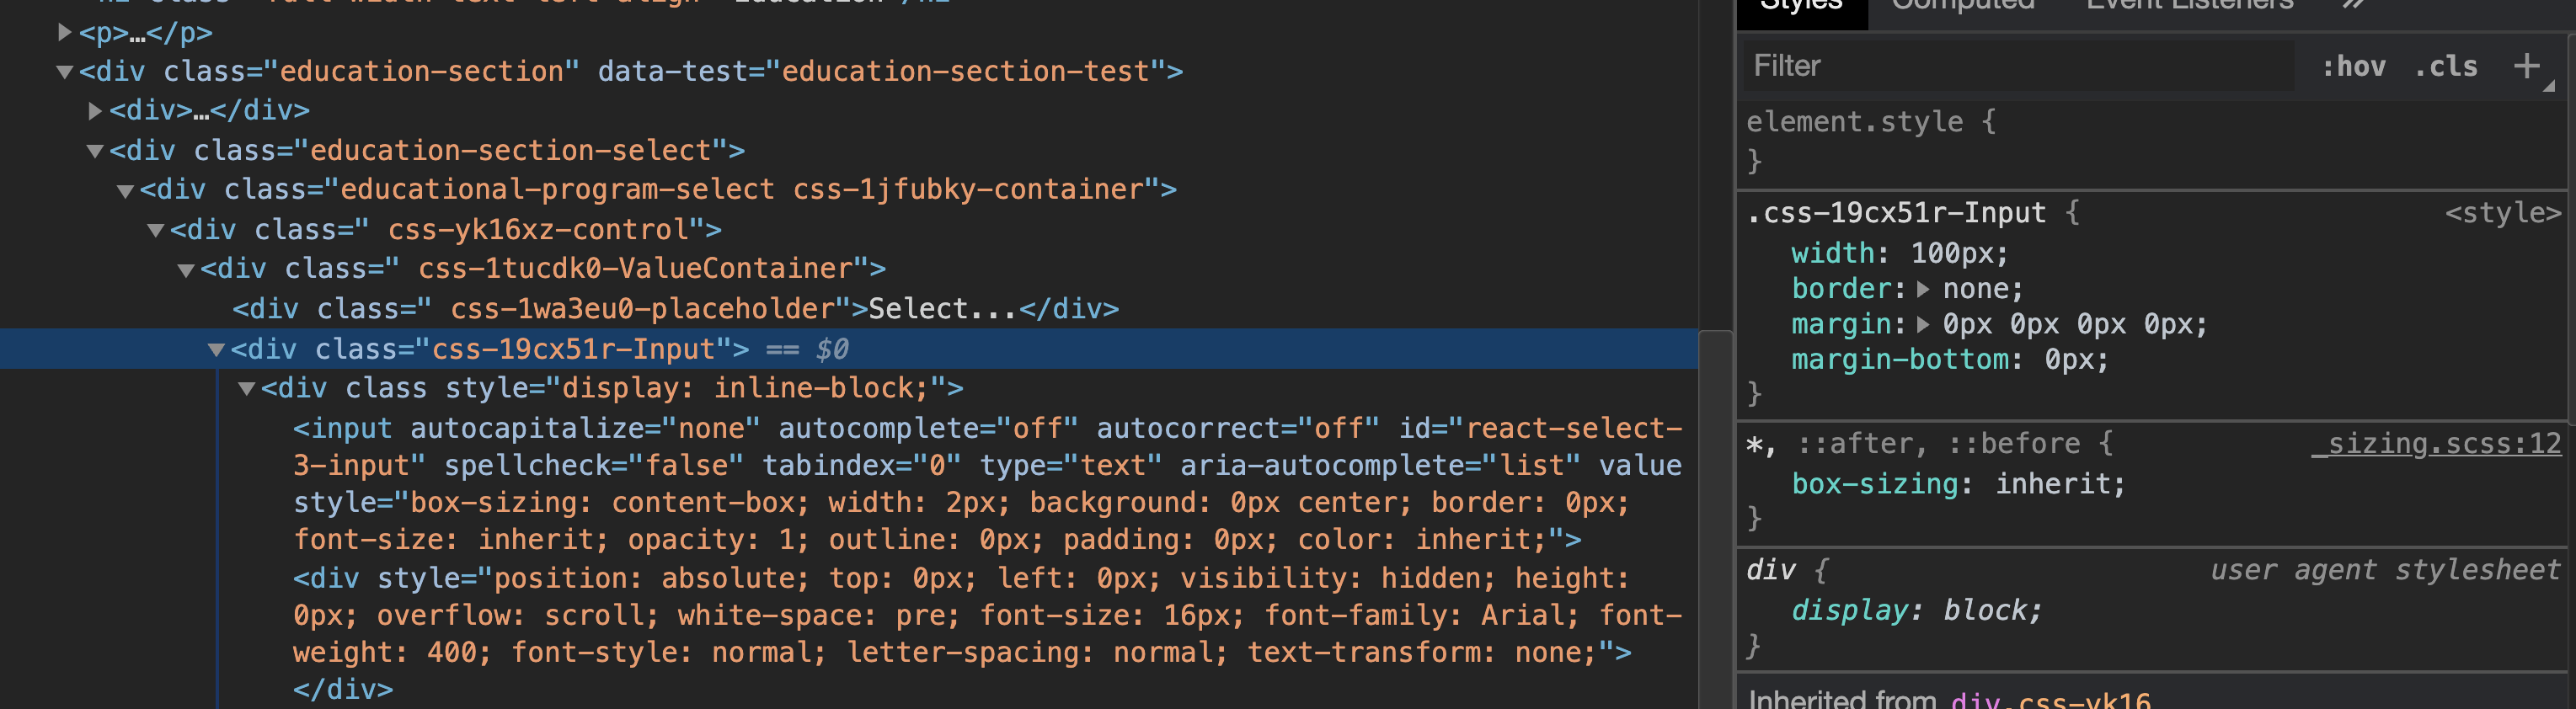Switch to the Computed tab
Viewport: 2576px width, 709px height.
pyautogui.click(x=1962, y=6)
